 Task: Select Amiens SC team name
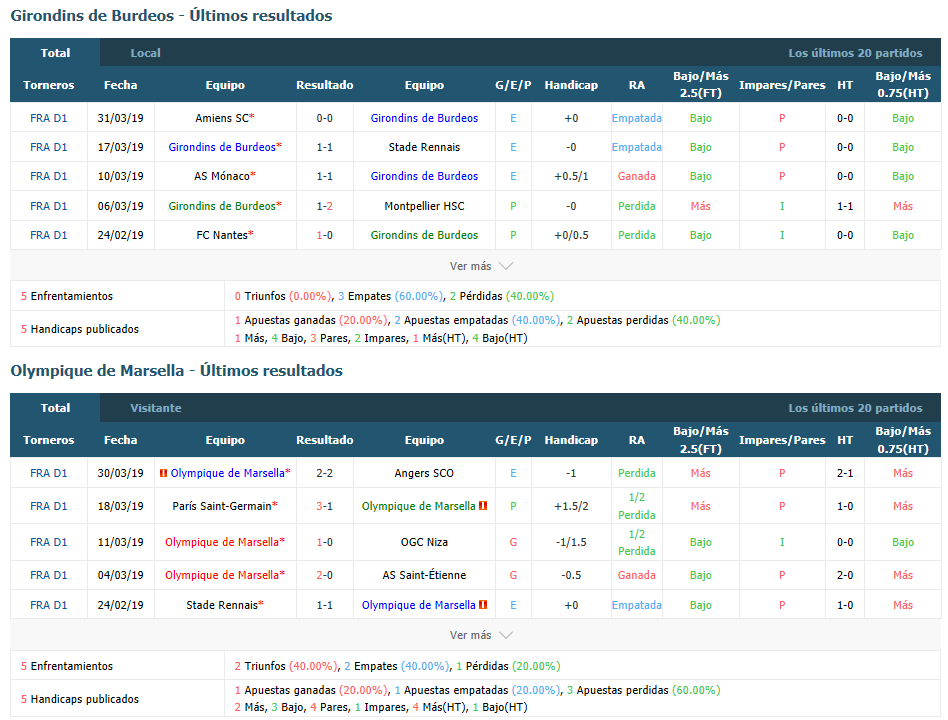click(x=222, y=118)
